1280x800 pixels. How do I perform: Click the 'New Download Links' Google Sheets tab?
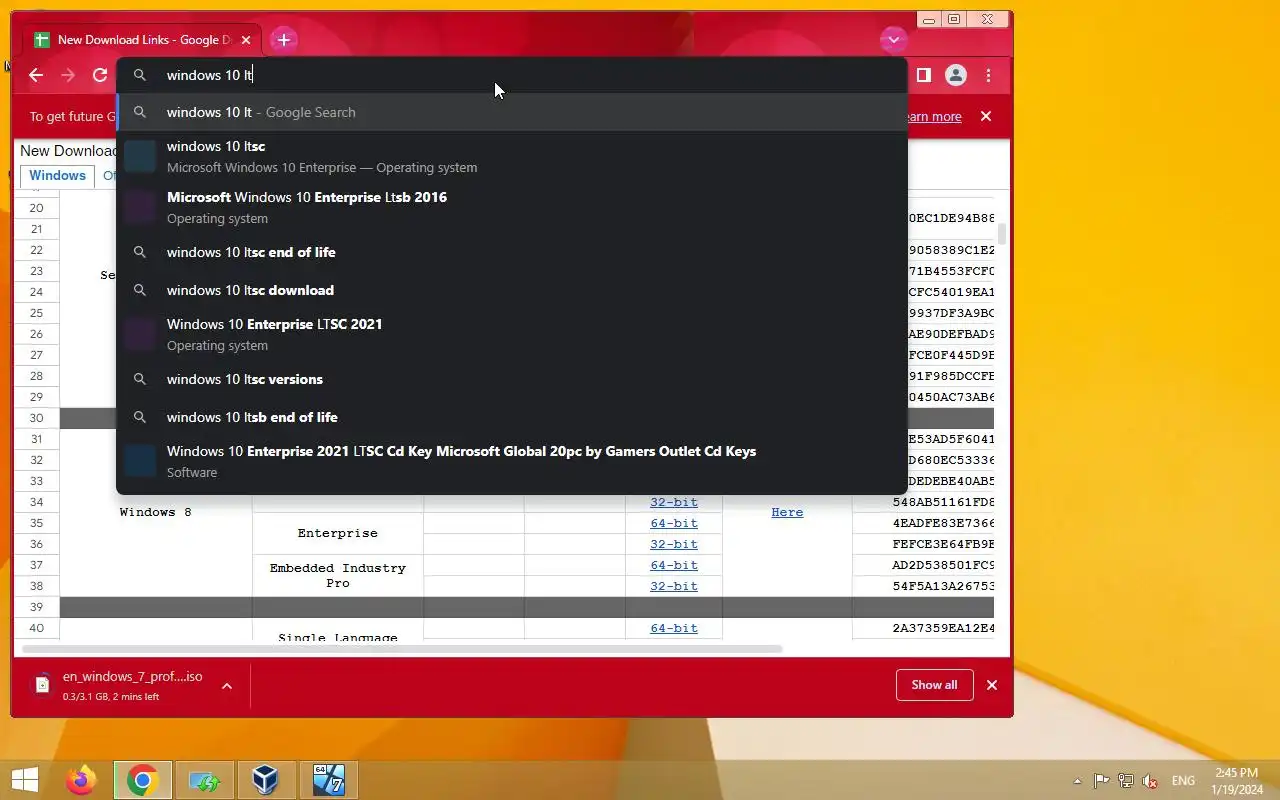pyautogui.click(x=142, y=40)
